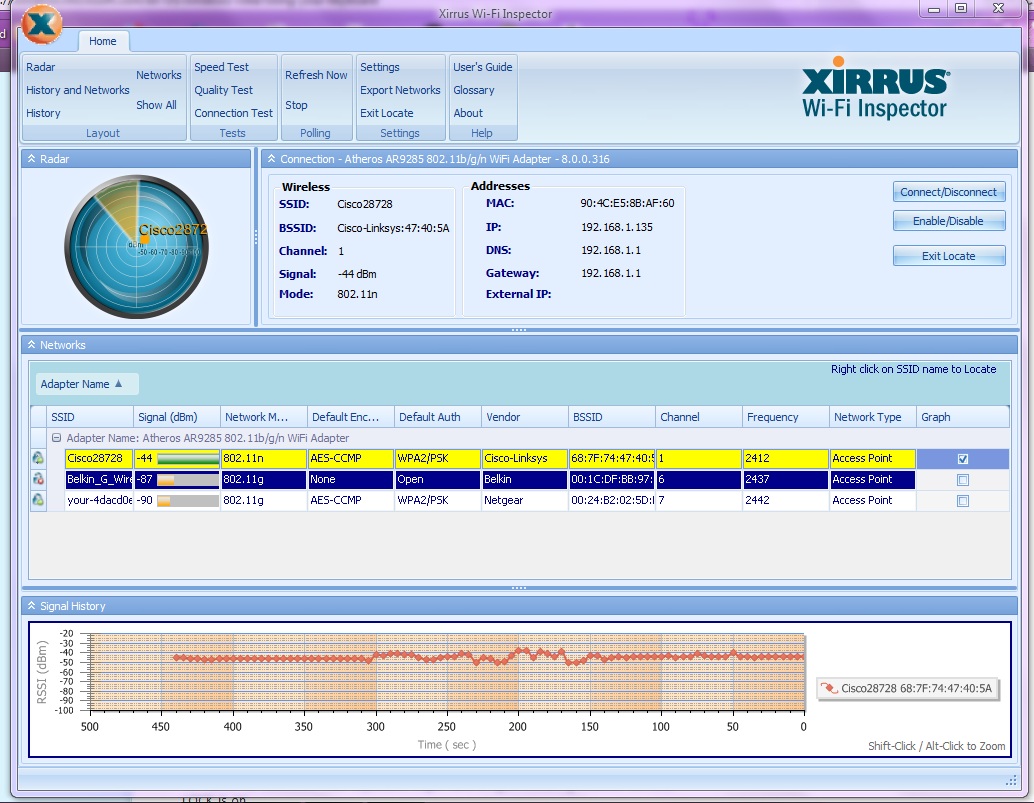The width and height of the screenshot is (1034, 803).
Task: Check Graph box for Belkin_G_Wire network
Action: pyautogui.click(x=963, y=480)
